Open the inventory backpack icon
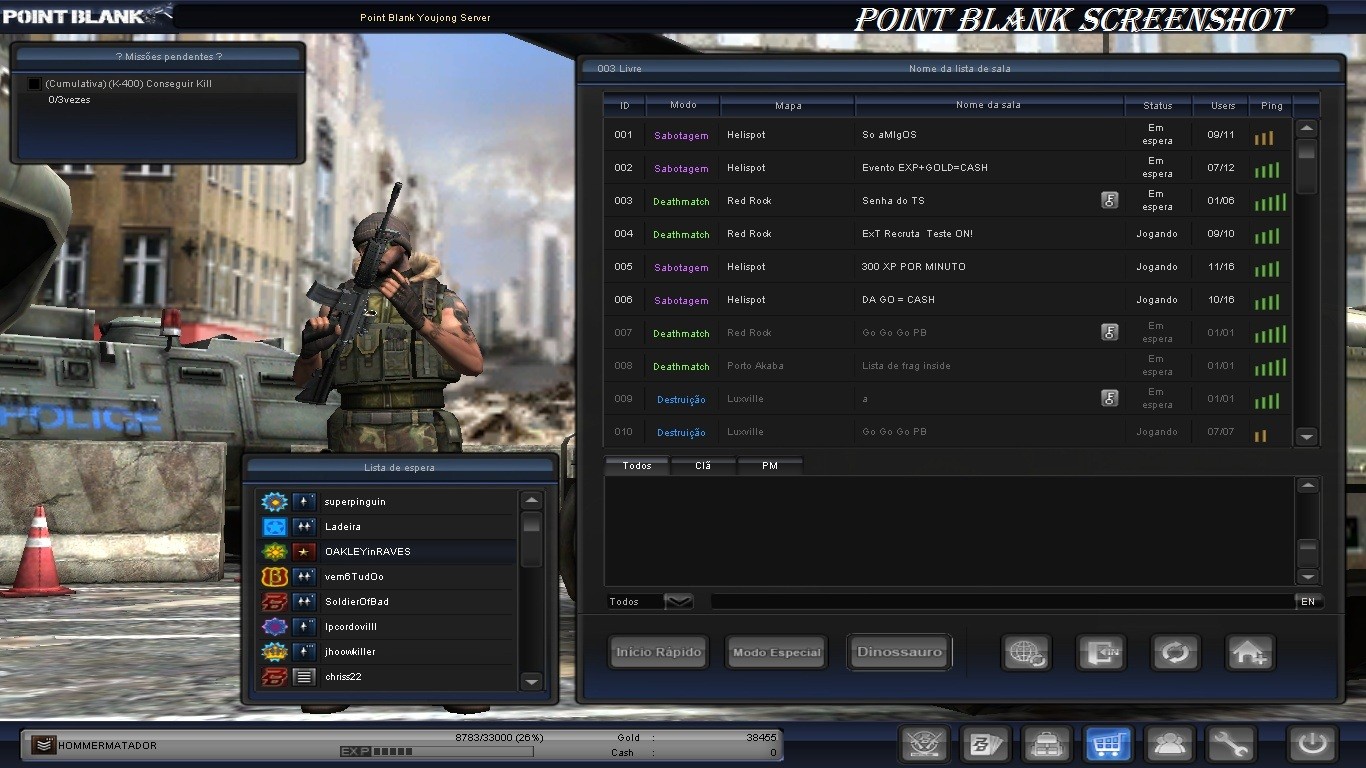 click(x=1047, y=744)
